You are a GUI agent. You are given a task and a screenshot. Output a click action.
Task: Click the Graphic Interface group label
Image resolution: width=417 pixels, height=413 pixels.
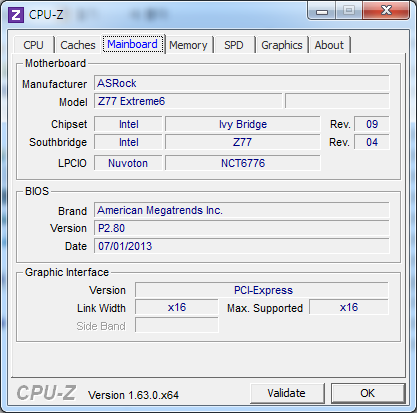[67, 272]
